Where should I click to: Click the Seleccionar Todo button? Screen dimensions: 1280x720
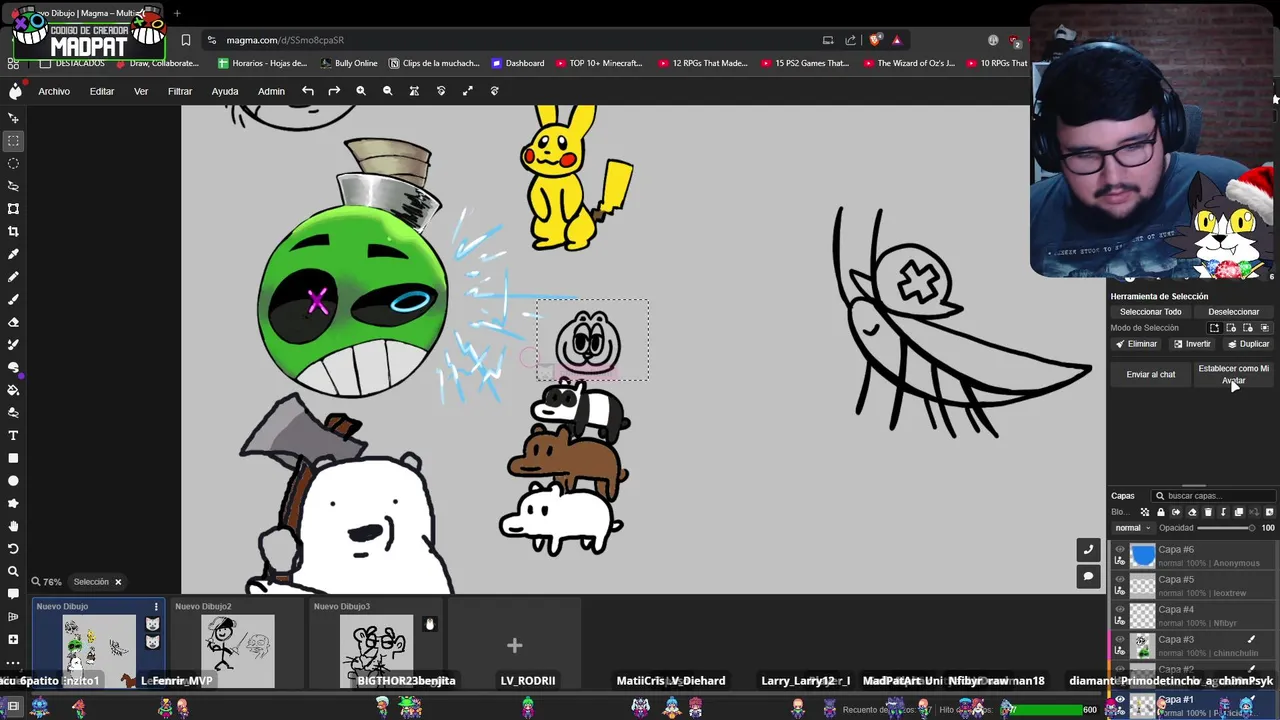coord(1150,312)
